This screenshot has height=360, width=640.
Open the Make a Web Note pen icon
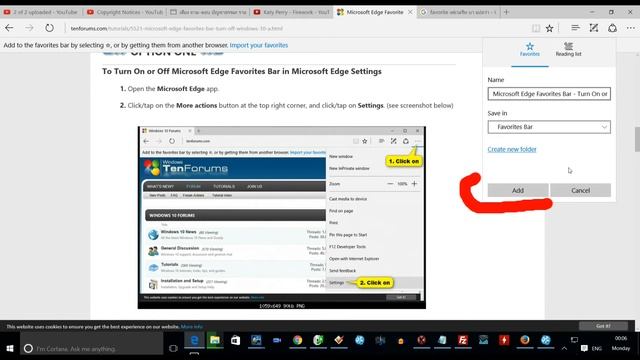(594, 28)
